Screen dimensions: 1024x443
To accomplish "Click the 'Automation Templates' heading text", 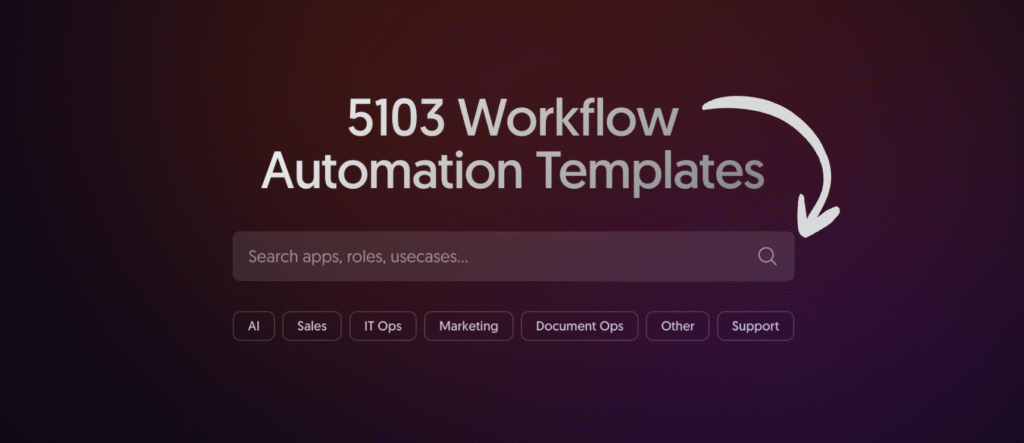I will tap(513, 170).
